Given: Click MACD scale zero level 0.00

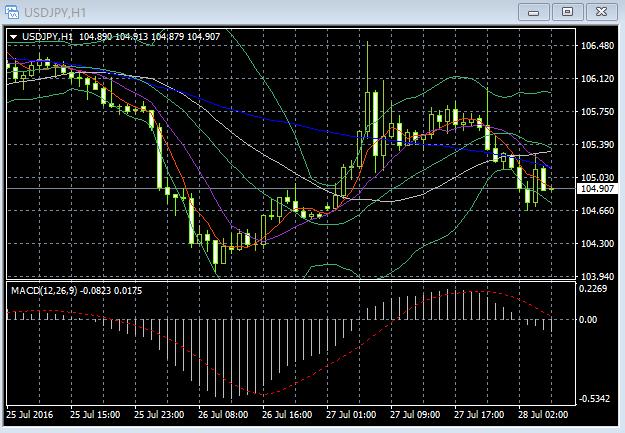Looking at the screenshot, I should pyautogui.click(x=588, y=320).
